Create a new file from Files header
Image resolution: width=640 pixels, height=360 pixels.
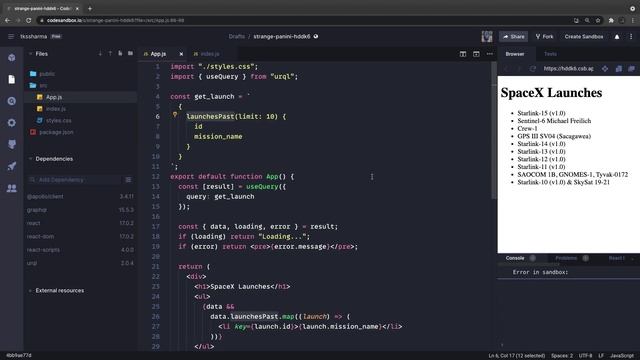pyautogui.click(x=120, y=53)
